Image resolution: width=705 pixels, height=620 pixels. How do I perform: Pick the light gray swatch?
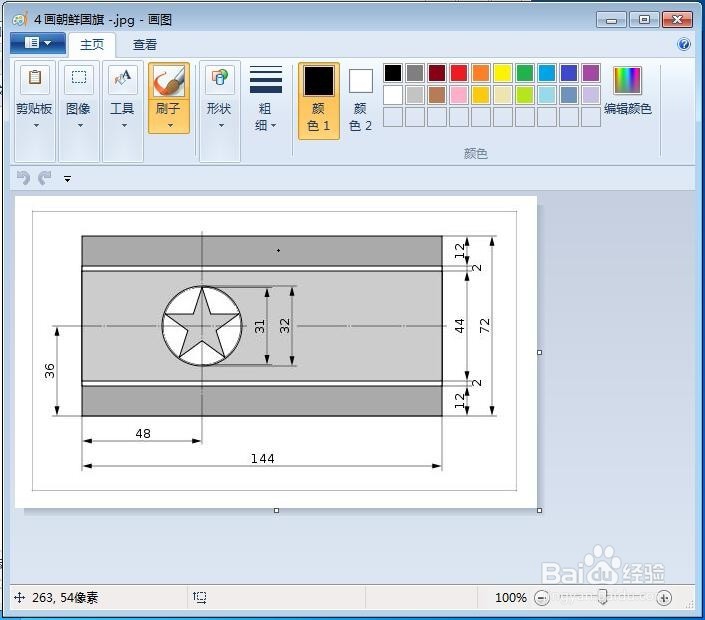click(x=415, y=95)
